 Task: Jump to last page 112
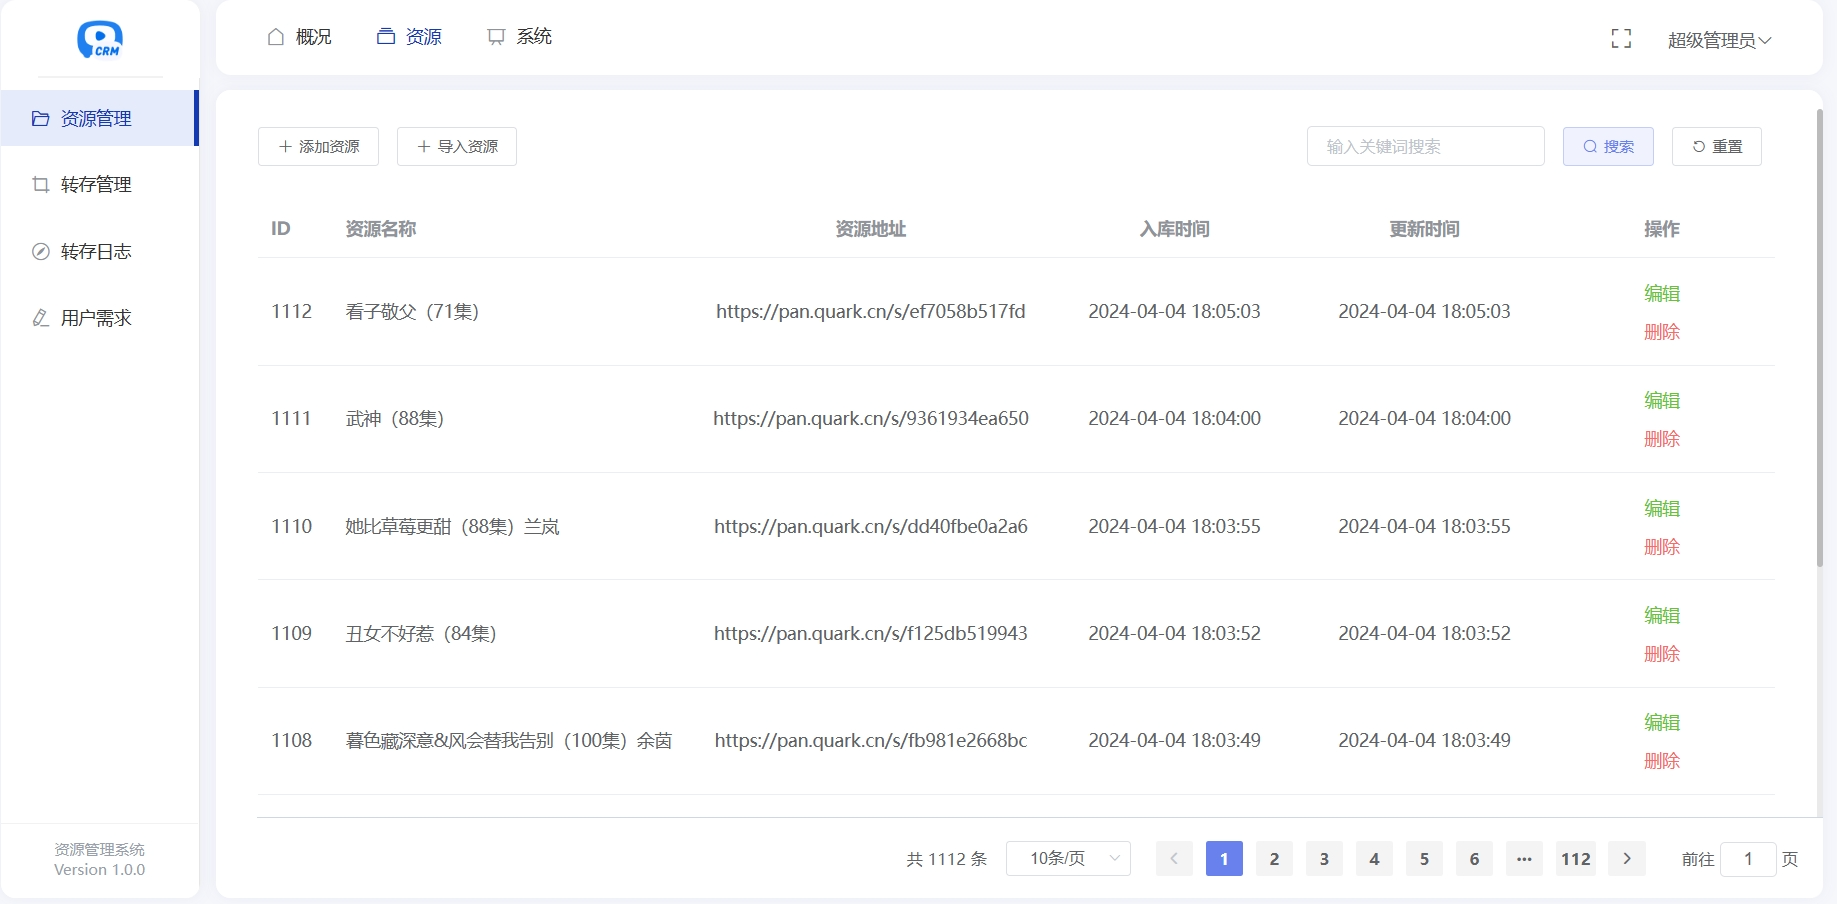[1576, 858]
